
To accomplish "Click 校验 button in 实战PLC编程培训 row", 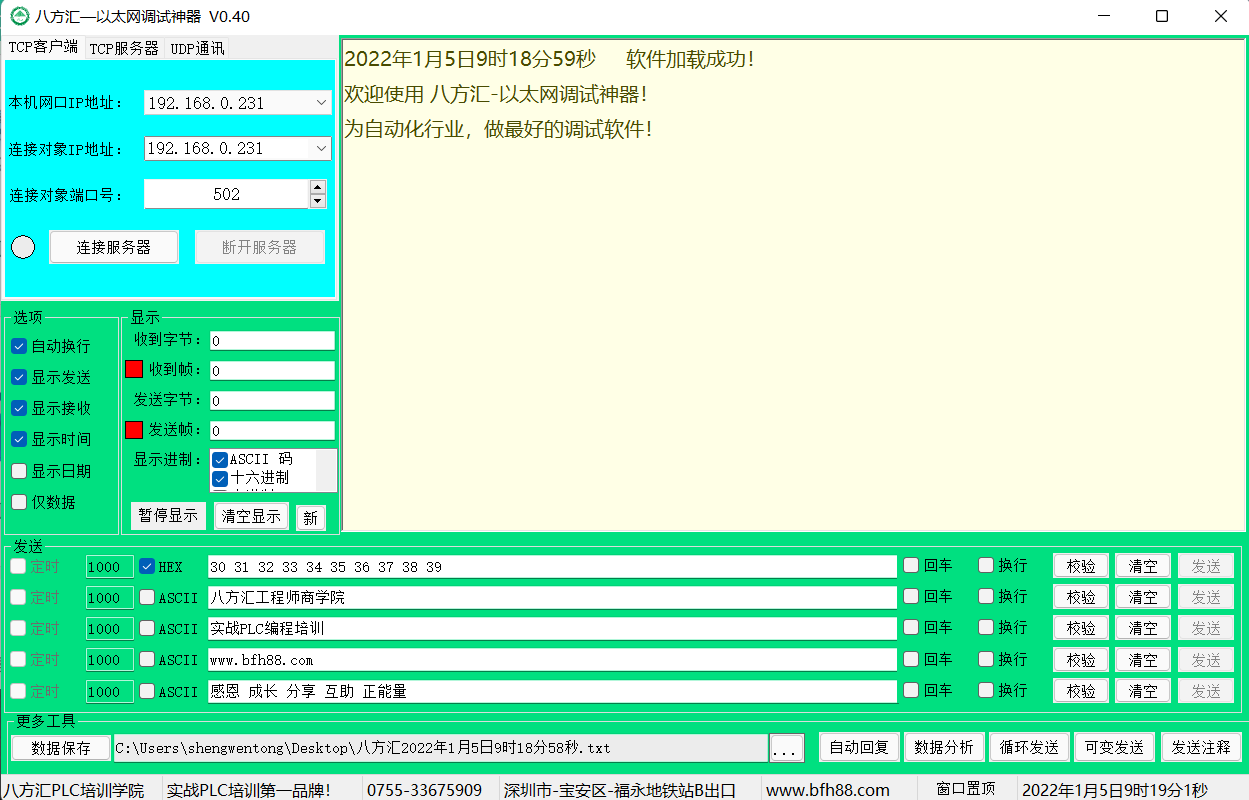I will tap(1081, 628).
